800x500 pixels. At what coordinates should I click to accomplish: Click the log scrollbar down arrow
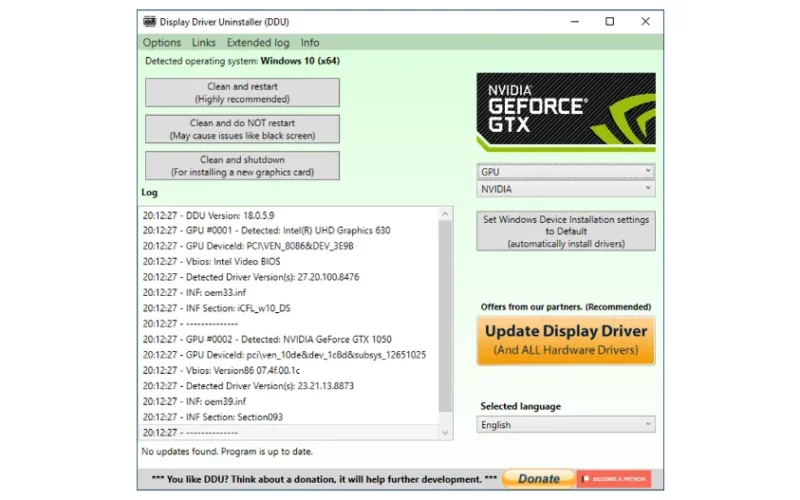click(445, 433)
